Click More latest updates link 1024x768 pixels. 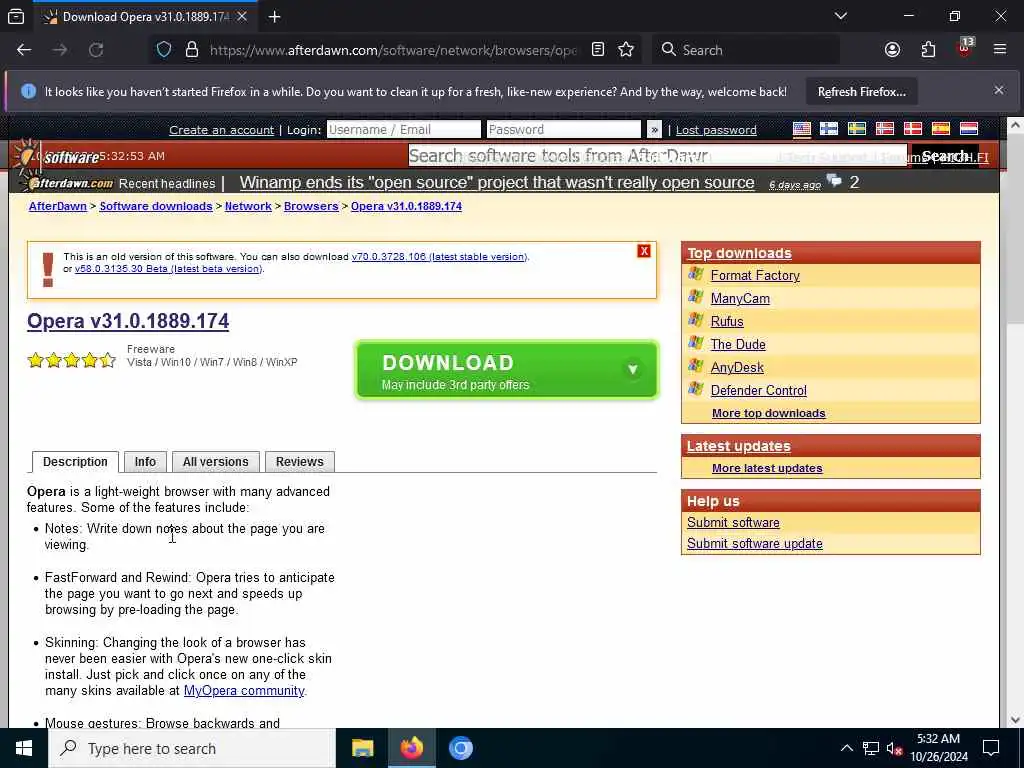point(767,468)
